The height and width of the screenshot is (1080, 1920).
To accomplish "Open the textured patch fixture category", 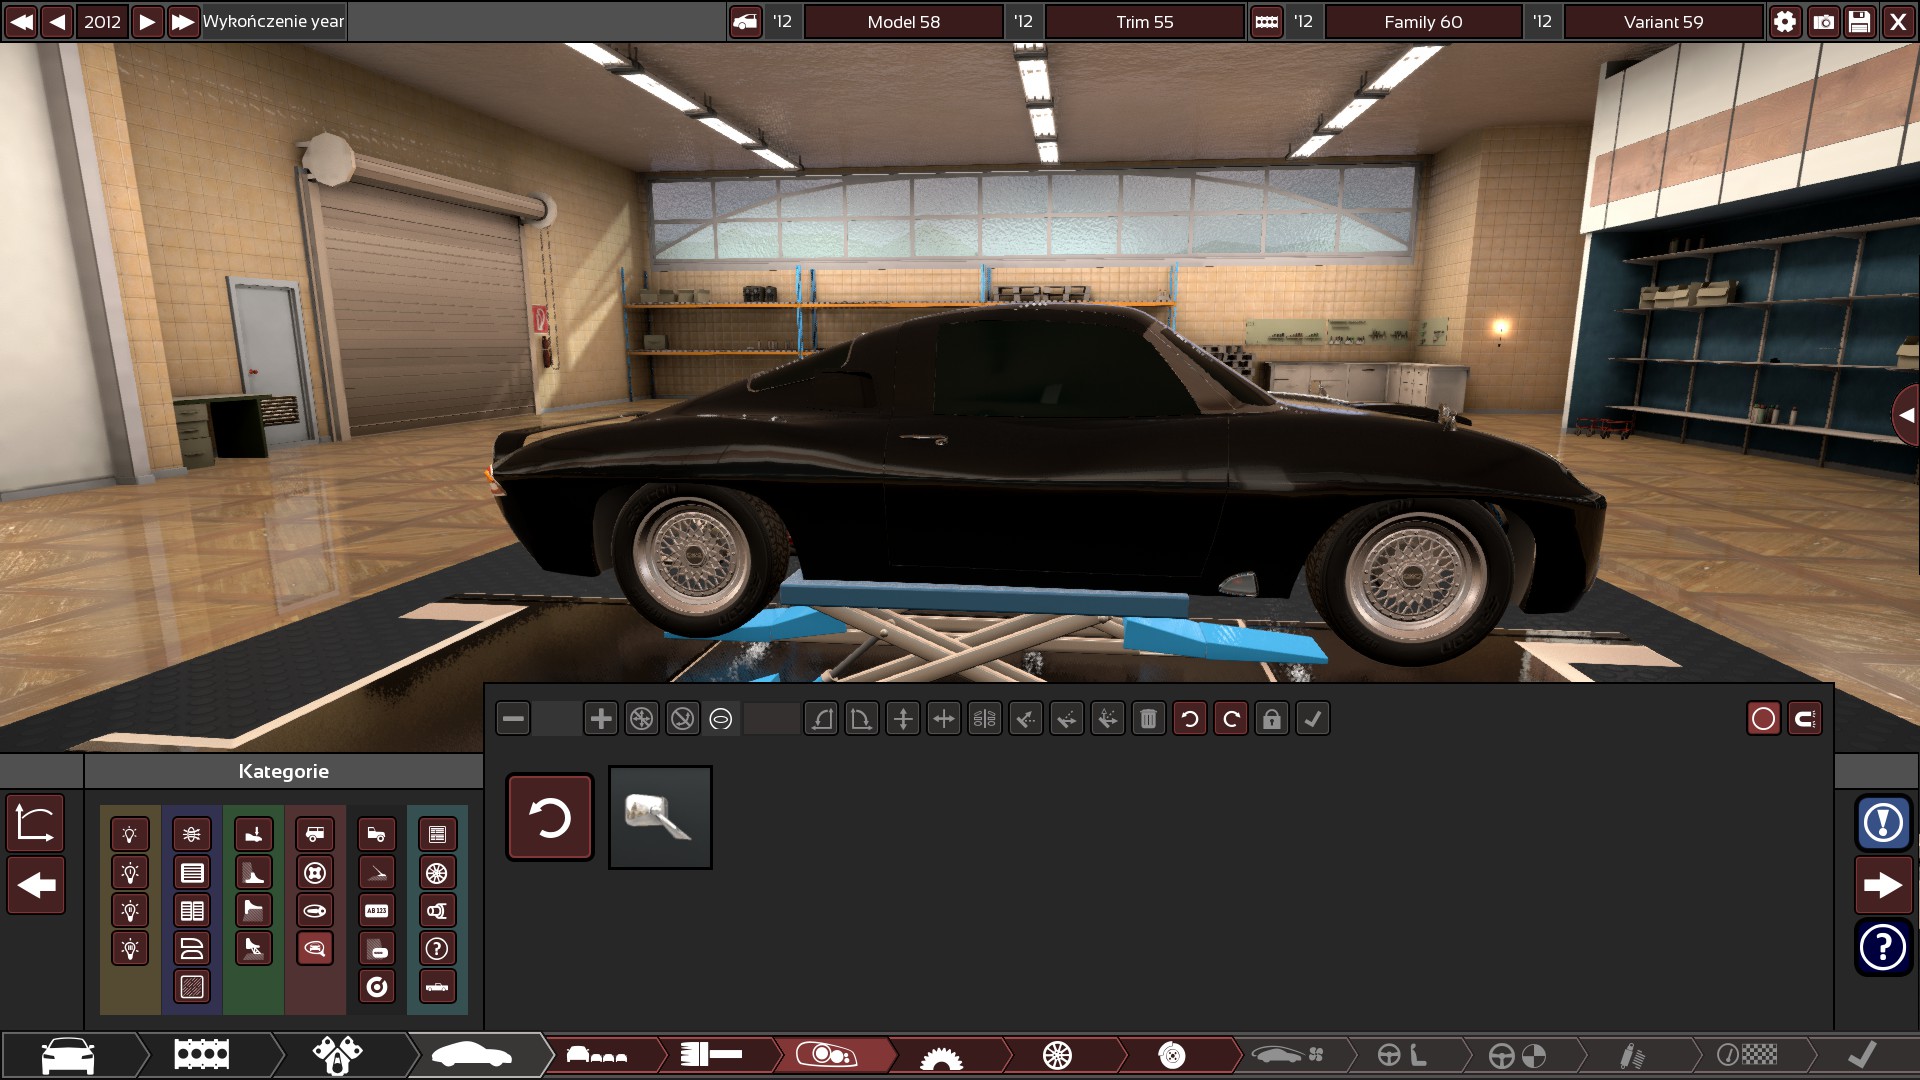I will [192, 987].
